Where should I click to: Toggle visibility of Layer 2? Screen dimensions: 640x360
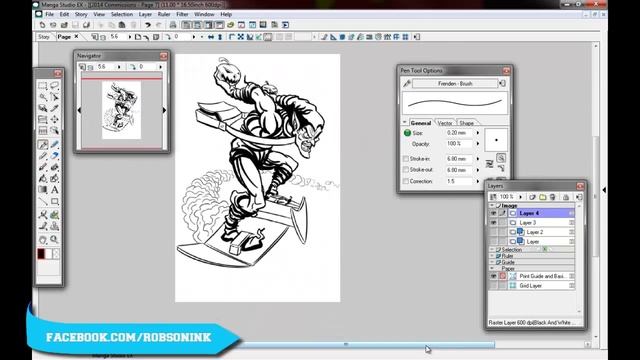point(493,232)
